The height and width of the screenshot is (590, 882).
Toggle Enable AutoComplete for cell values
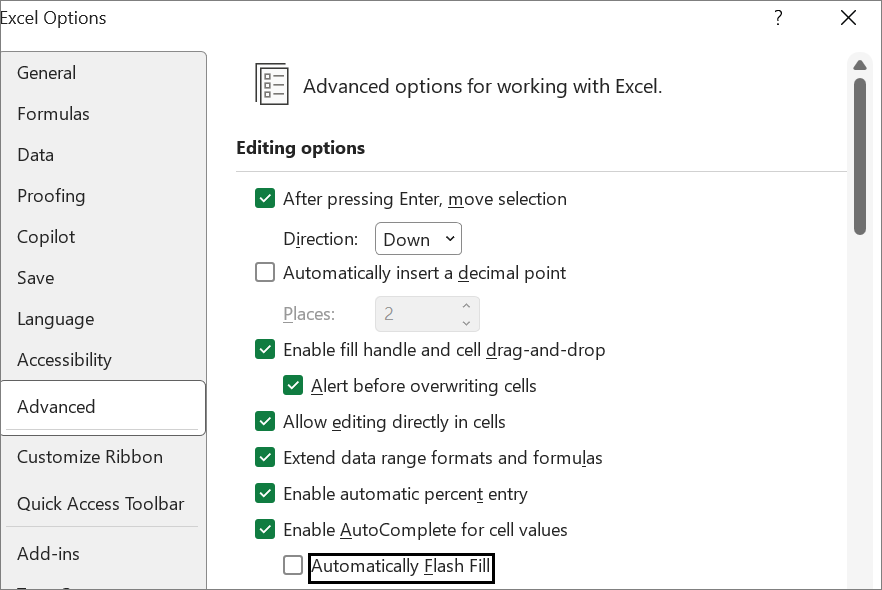265,530
